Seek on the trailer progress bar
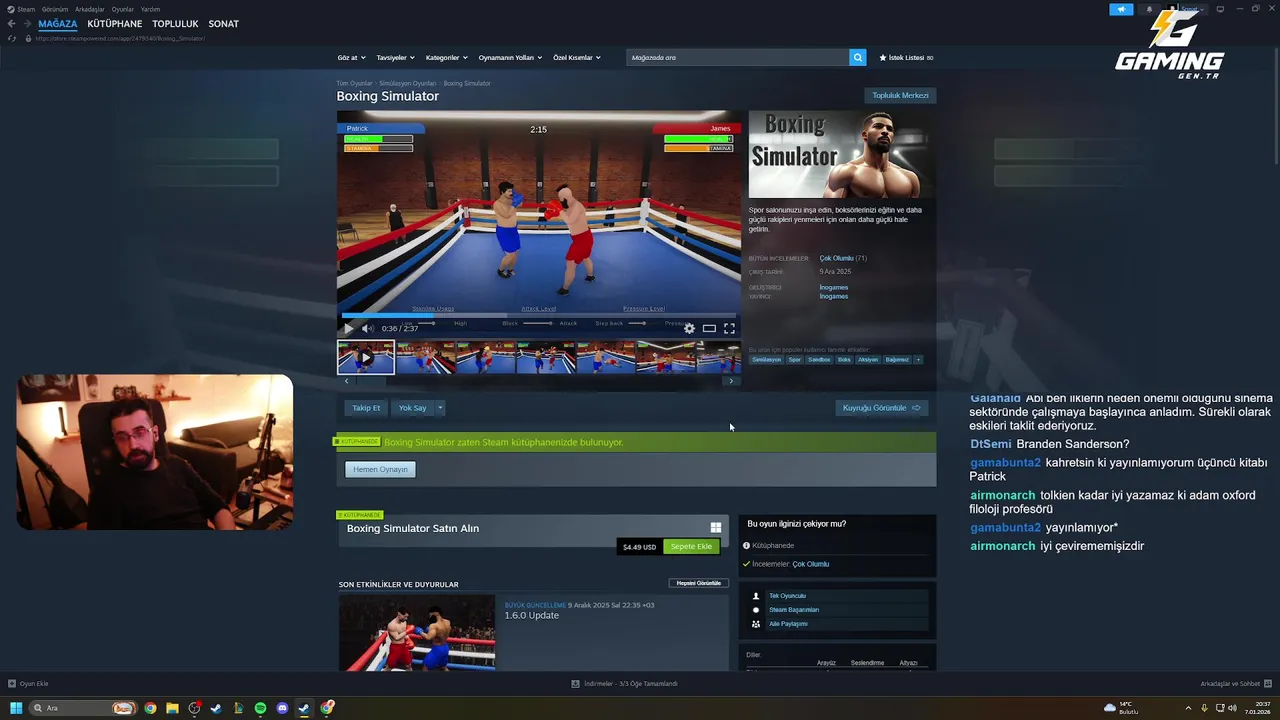1280x720 pixels. click(539, 315)
